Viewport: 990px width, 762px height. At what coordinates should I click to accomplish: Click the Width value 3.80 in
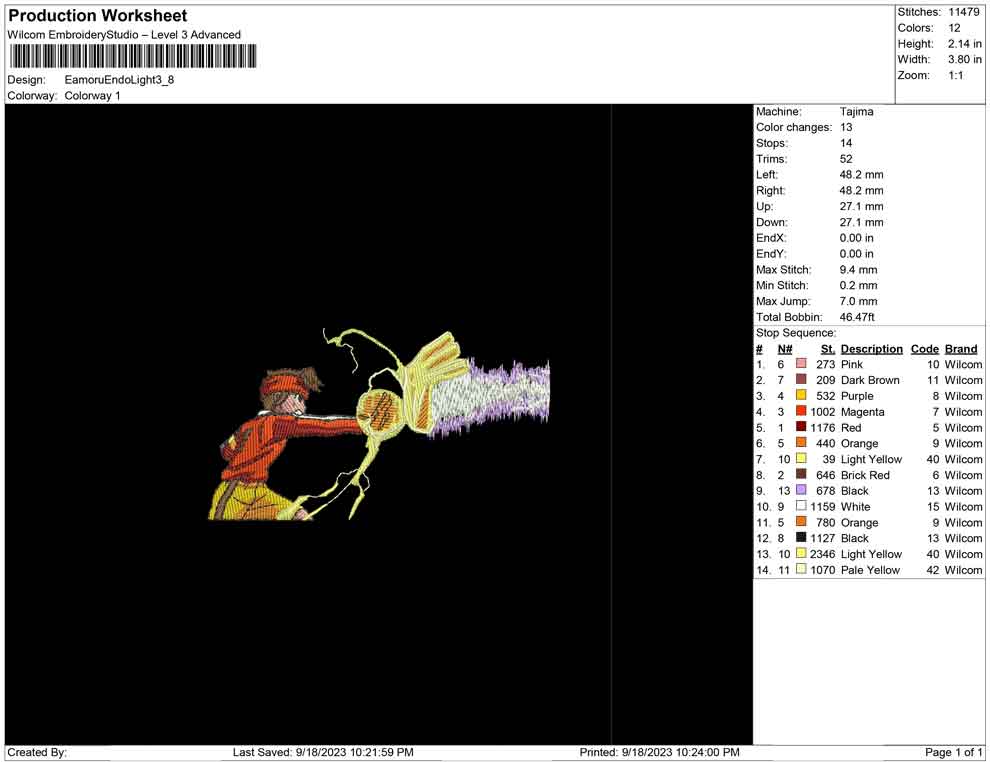(964, 59)
